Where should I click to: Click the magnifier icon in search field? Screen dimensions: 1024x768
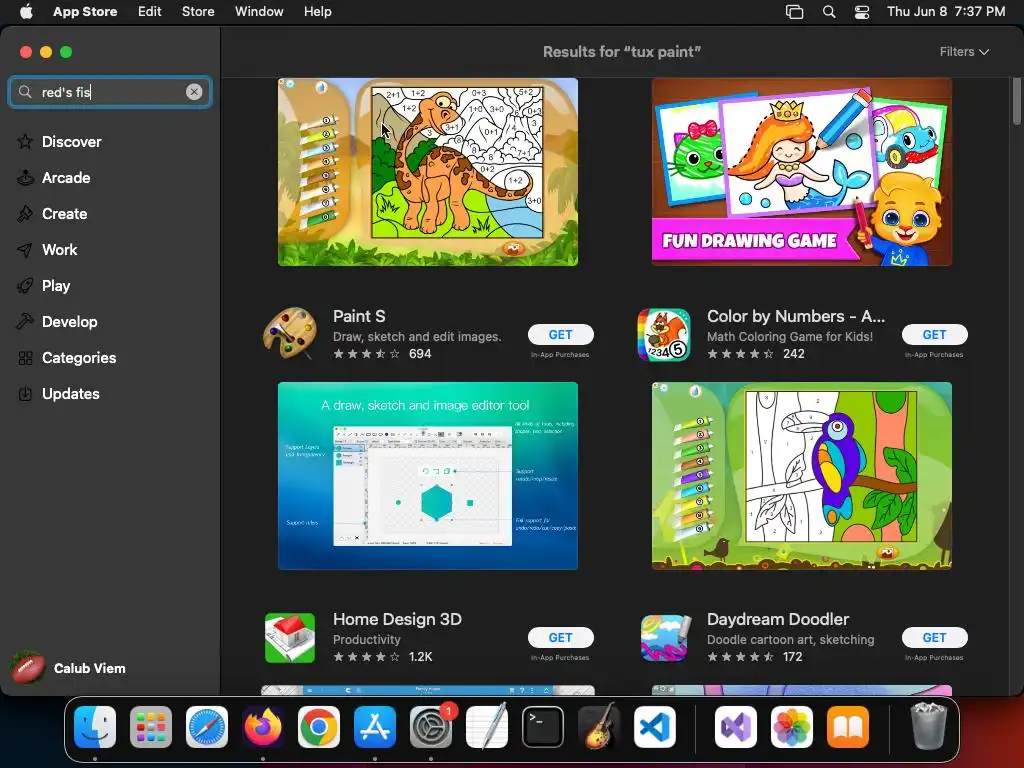tap(25, 92)
